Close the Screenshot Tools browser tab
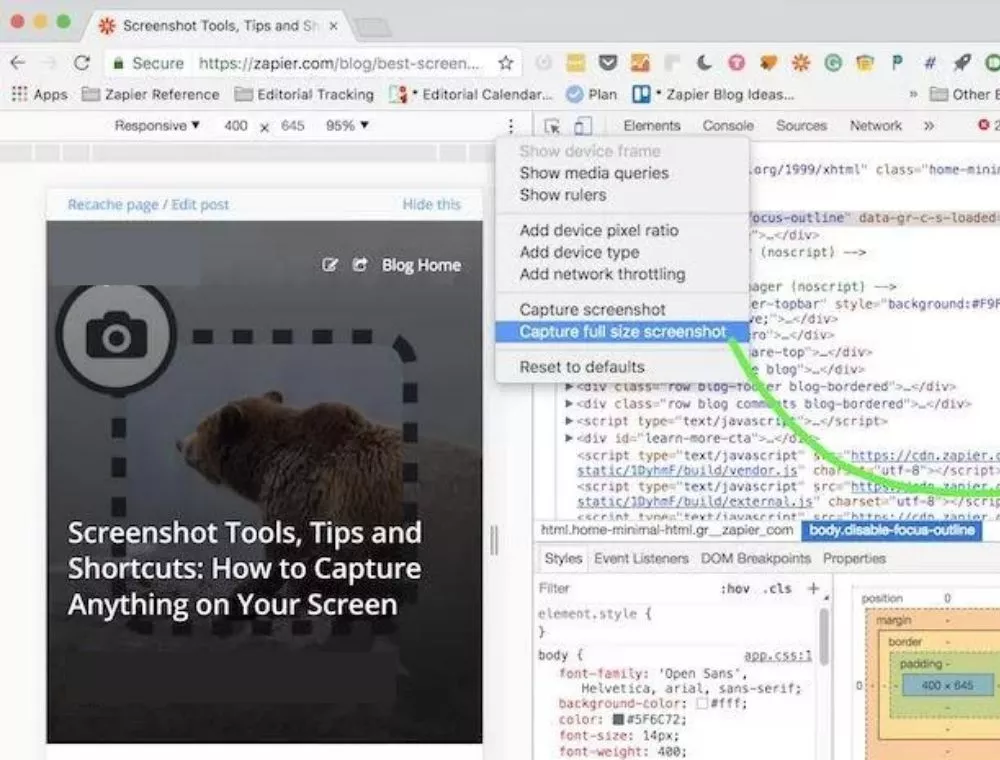Screen dimensions: 1000x760 [x=333, y=26]
